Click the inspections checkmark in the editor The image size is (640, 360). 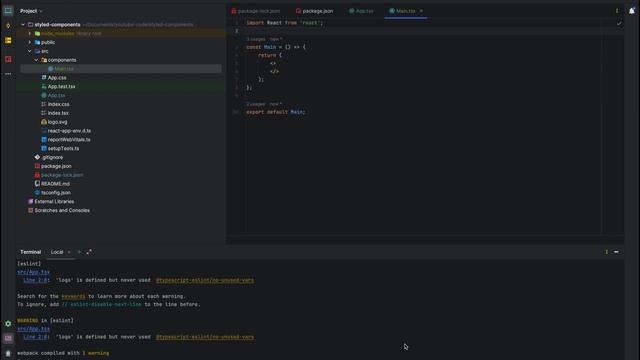tap(619, 23)
